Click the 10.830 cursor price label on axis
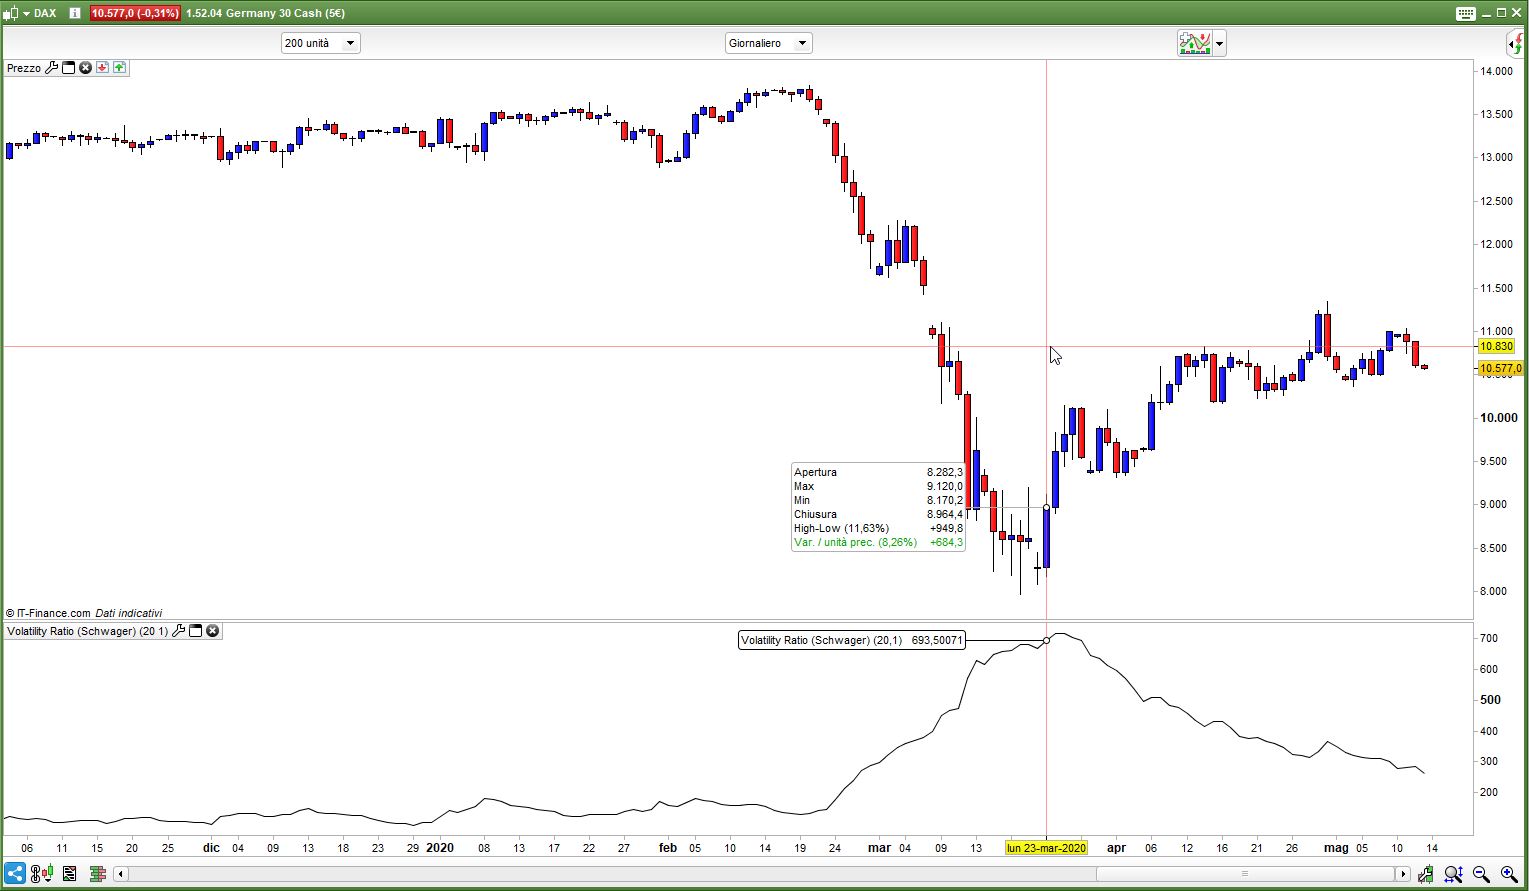The height and width of the screenshot is (891, 1529). pos(1496,346)
